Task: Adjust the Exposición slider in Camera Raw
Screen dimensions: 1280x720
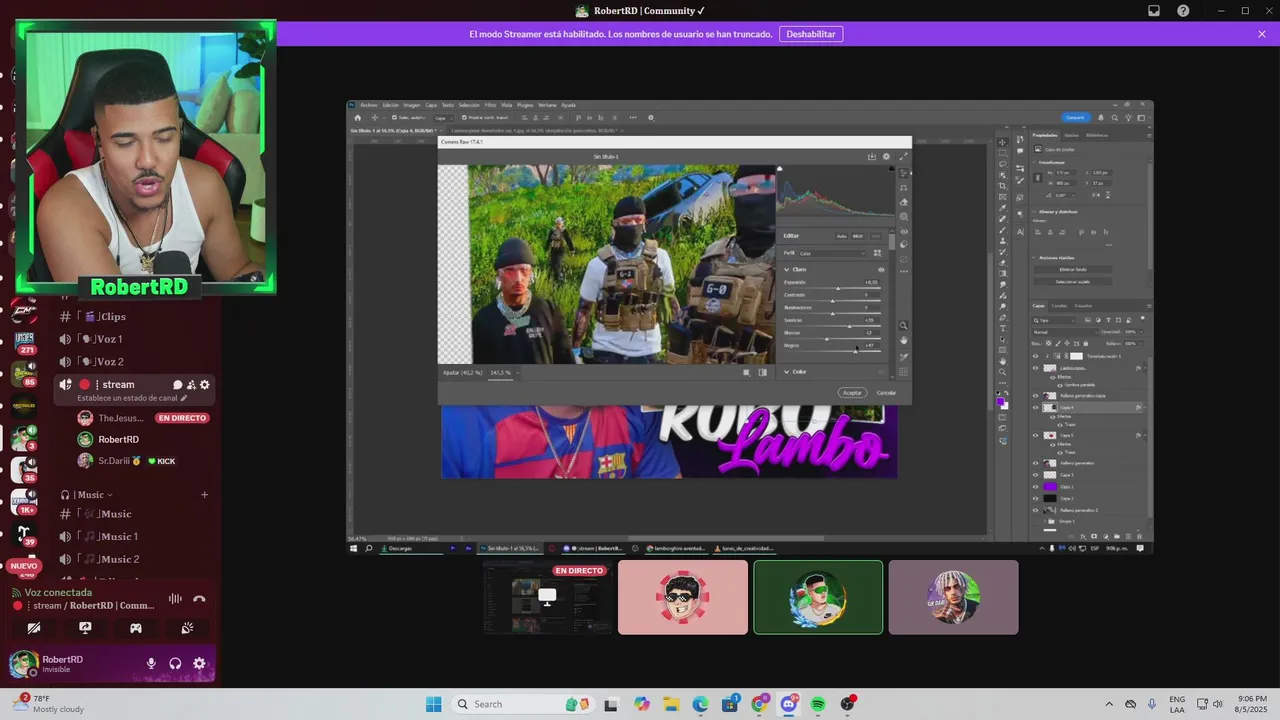Action: [837, 287]
